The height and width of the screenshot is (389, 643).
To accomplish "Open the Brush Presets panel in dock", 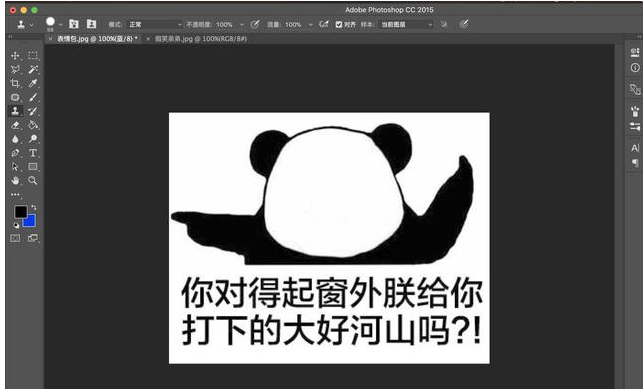I will click(635, 126).
